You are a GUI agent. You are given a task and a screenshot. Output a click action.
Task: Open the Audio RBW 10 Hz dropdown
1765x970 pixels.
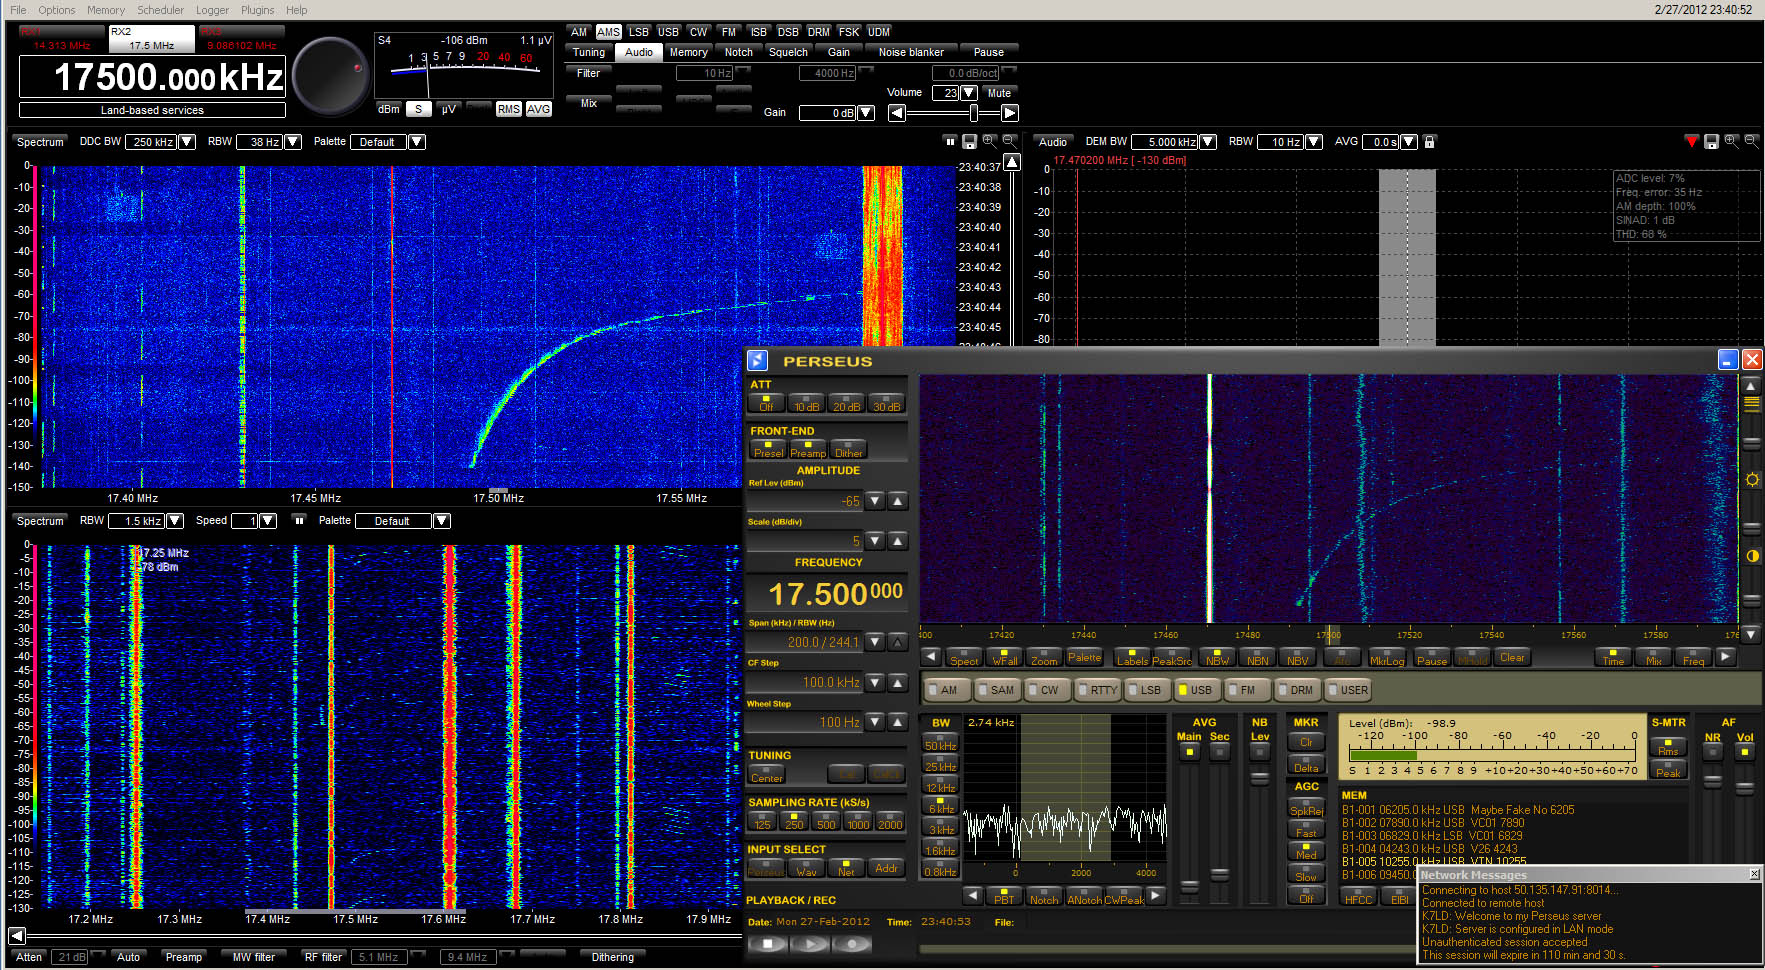[x=1314, y=142]
